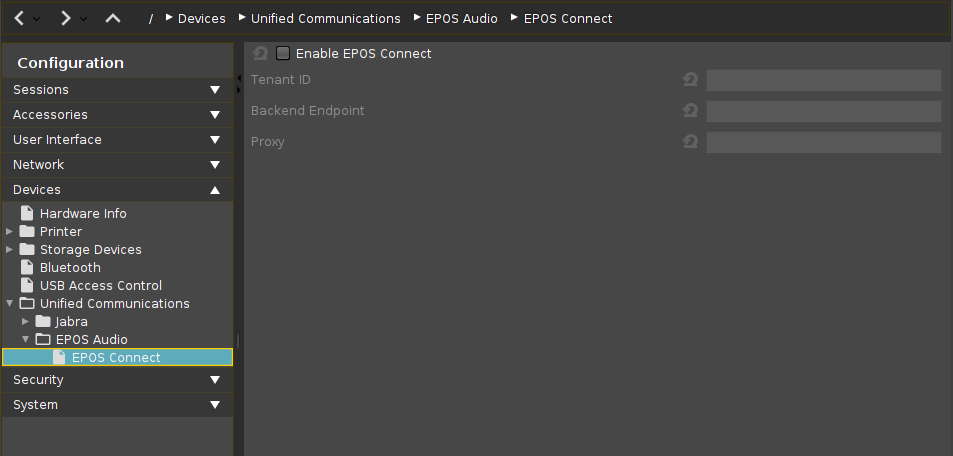Image resolution: width=953 pixels, height=456 pixels.
Task: Click Devices in the breadcrumb path
Action: pos(201,19)
